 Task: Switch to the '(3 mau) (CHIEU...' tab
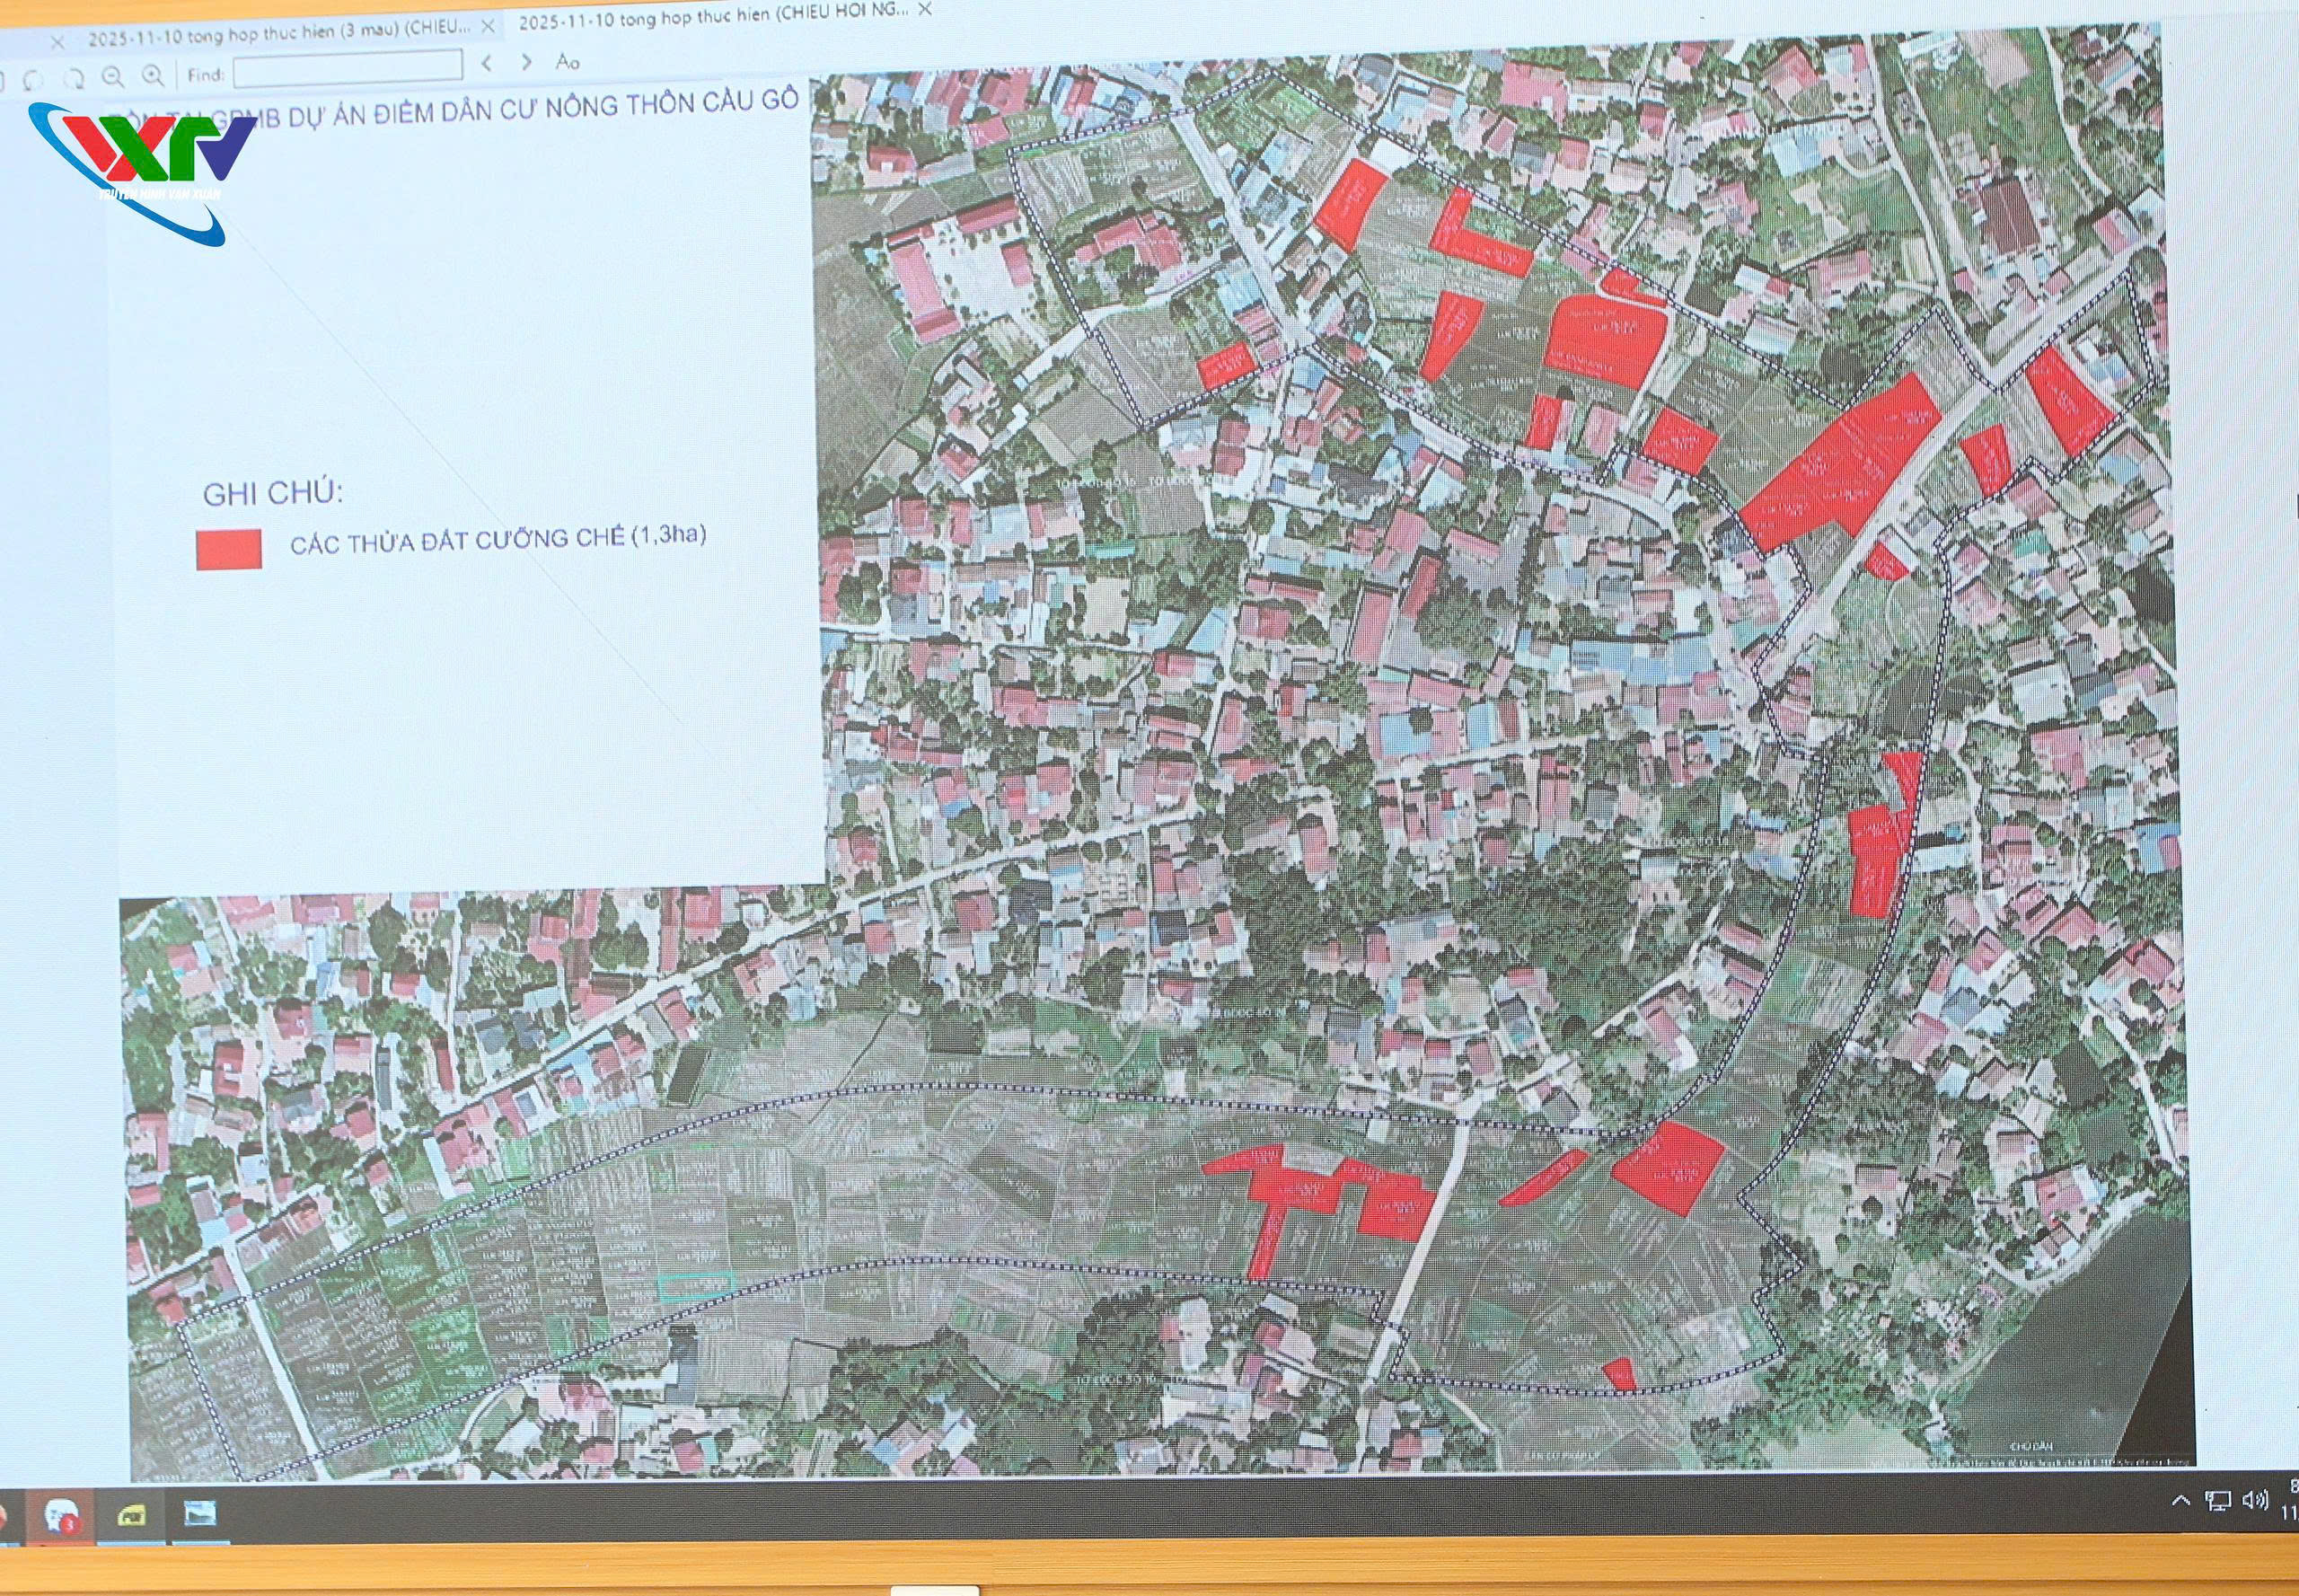pos(278,37)
